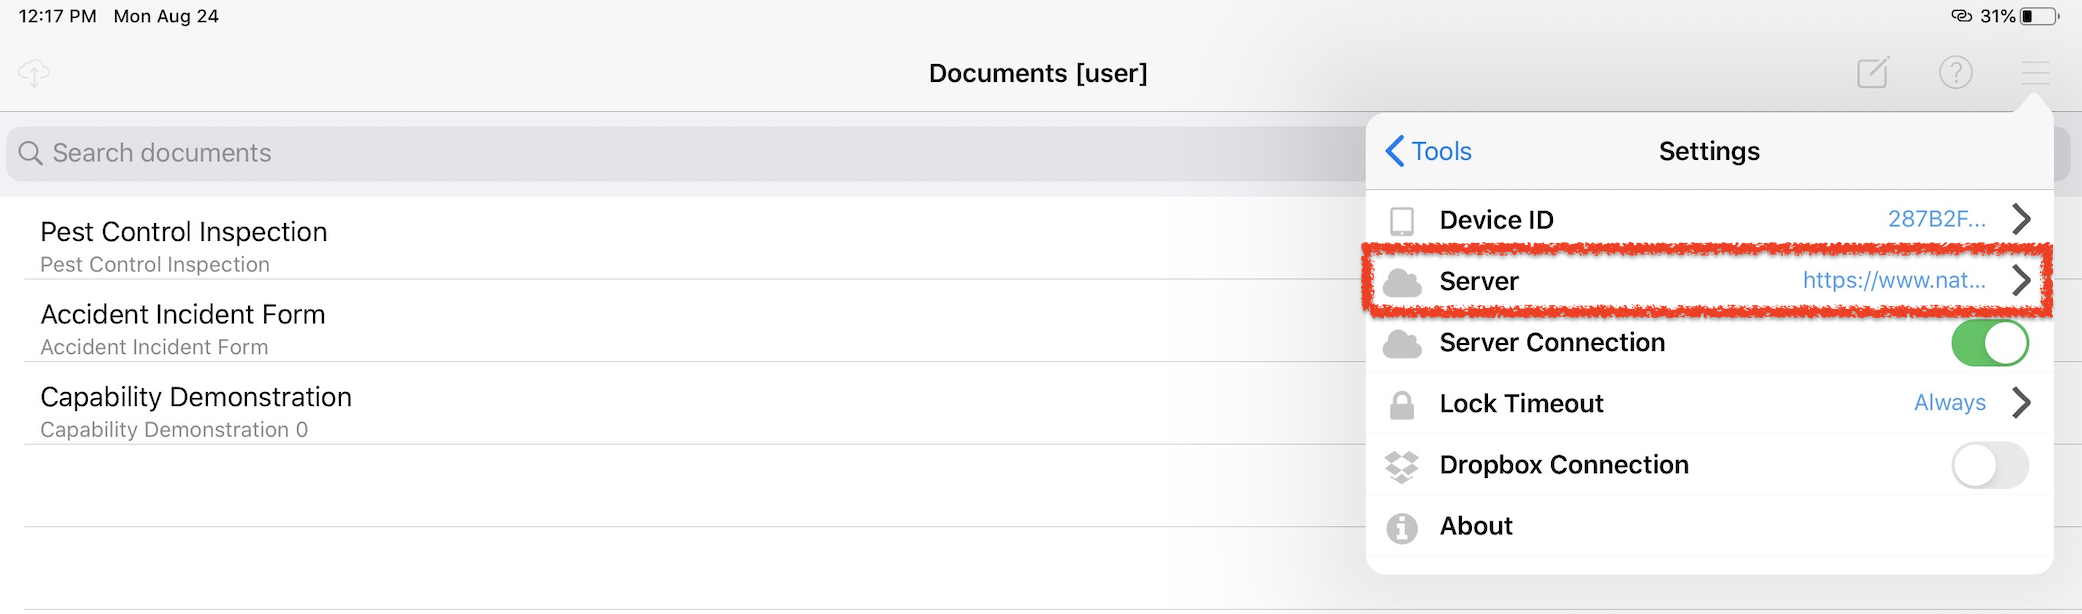
Task: Open the About settings entry
Action: click(1709, 526)
